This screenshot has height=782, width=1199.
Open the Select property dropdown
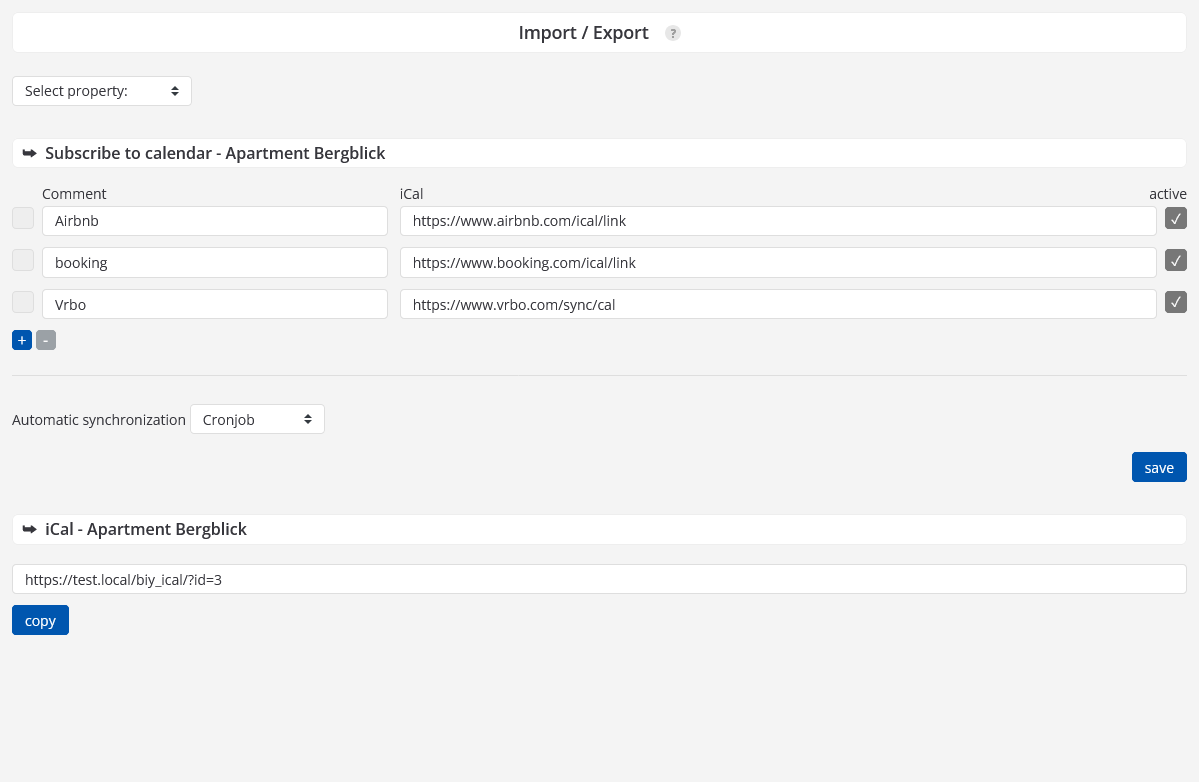click(x=102, y=91)
